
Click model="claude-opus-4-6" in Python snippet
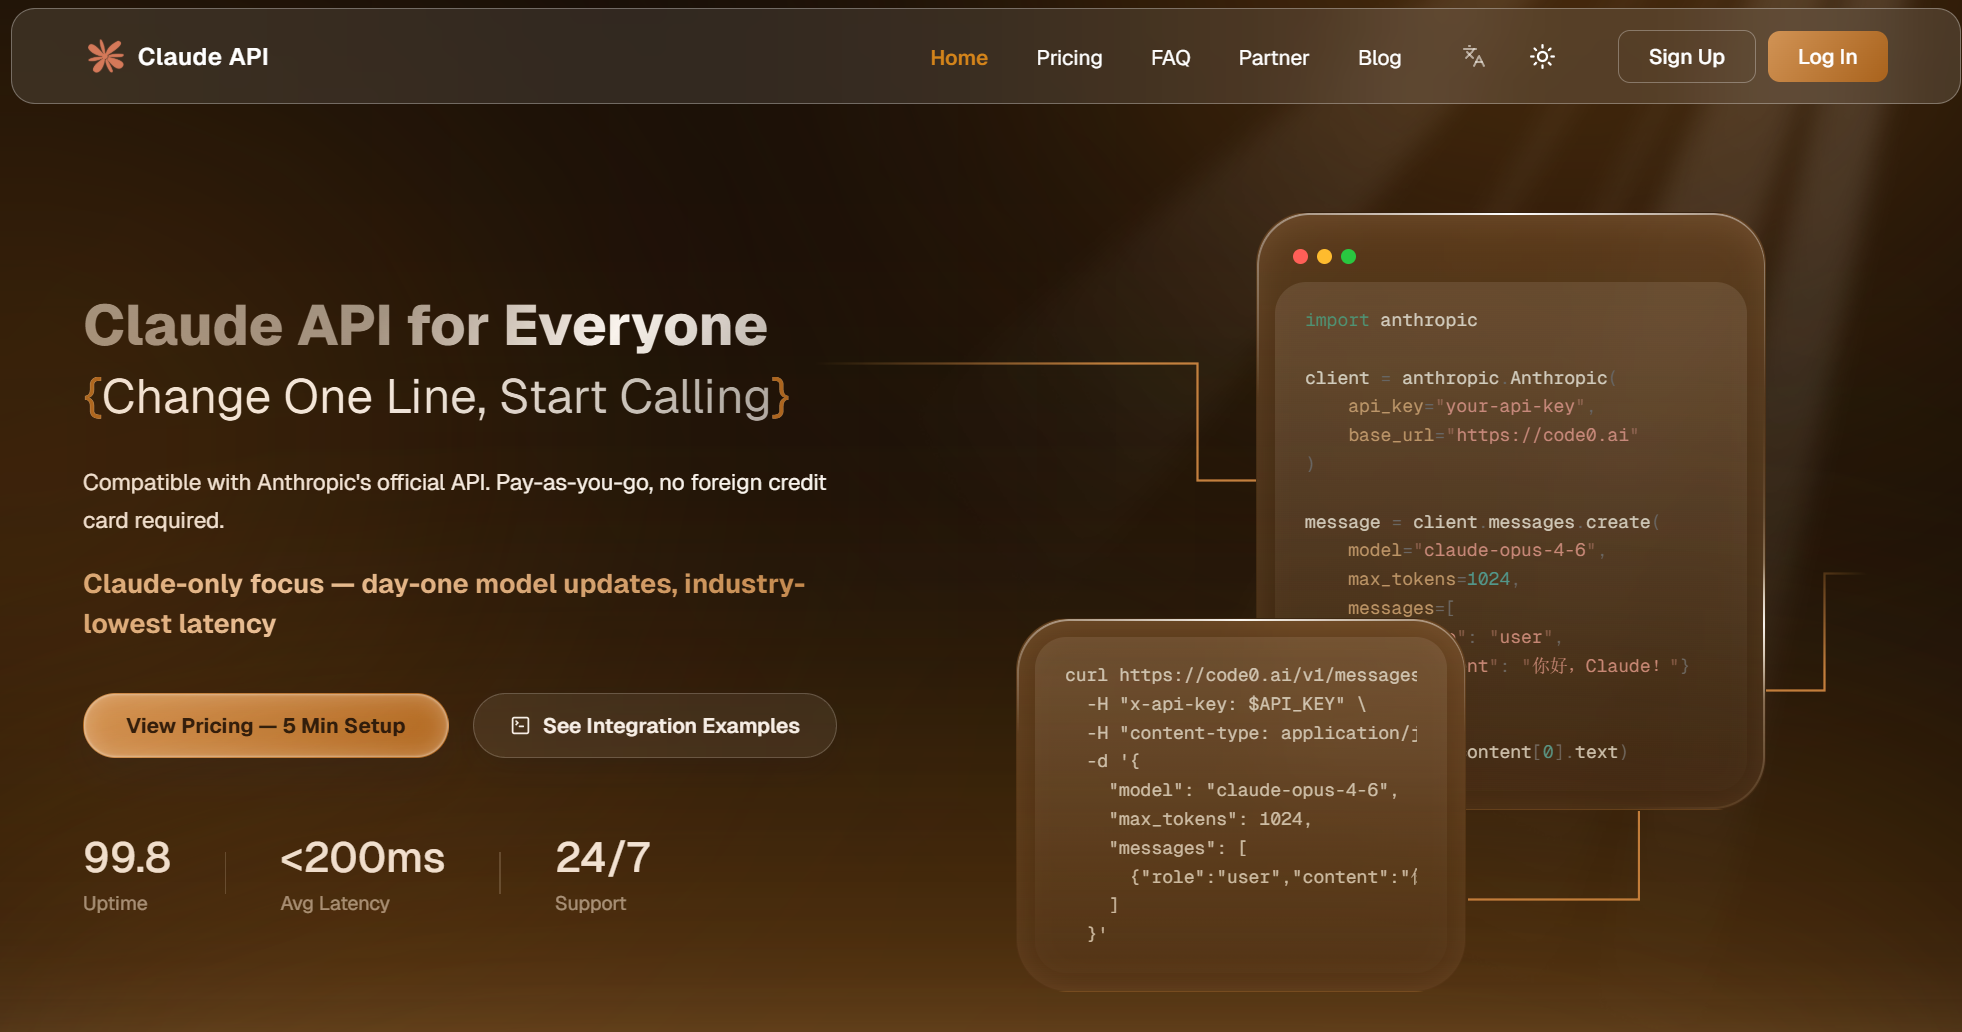tap(1476, 550)
